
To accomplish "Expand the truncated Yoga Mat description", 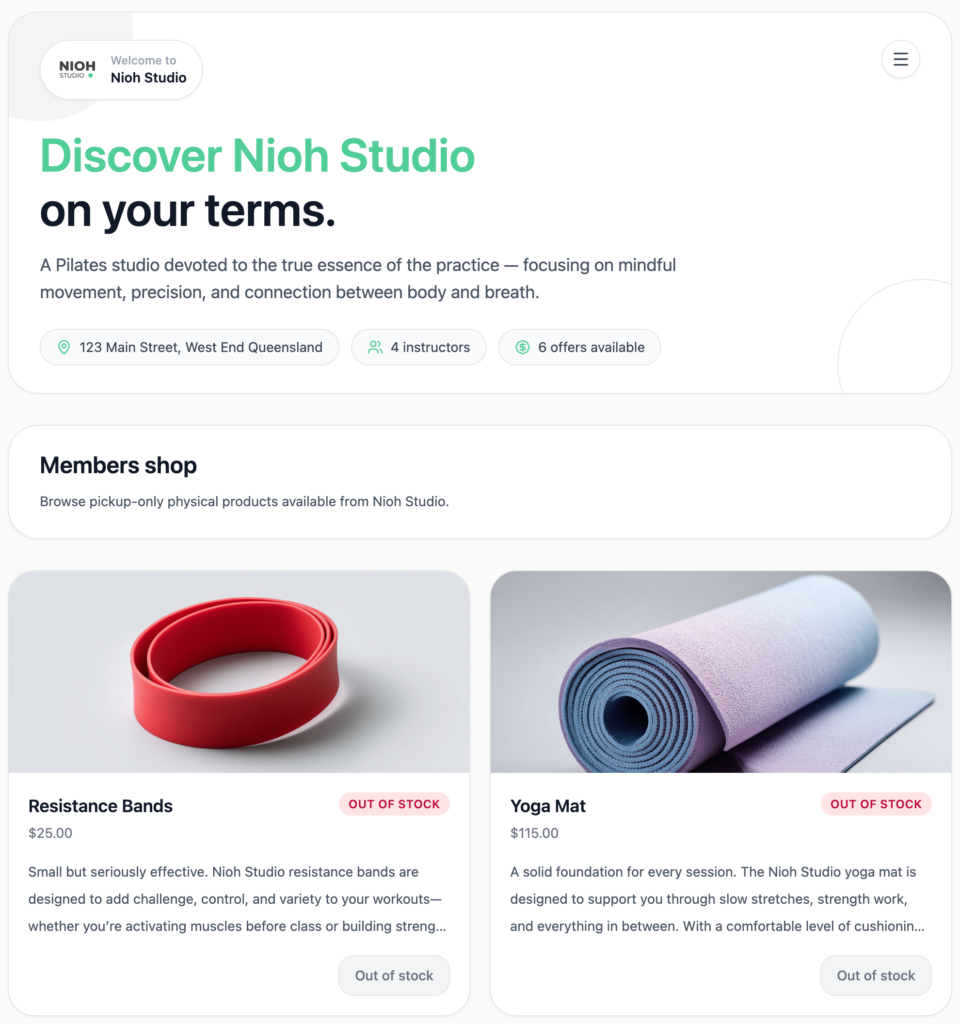I will coord(717,899).
